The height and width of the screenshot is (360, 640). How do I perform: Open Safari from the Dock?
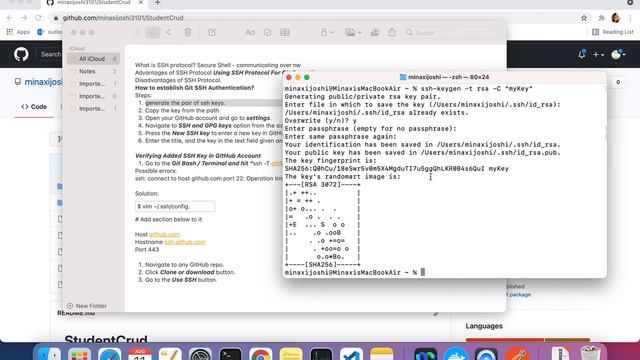tap(109, 354)
